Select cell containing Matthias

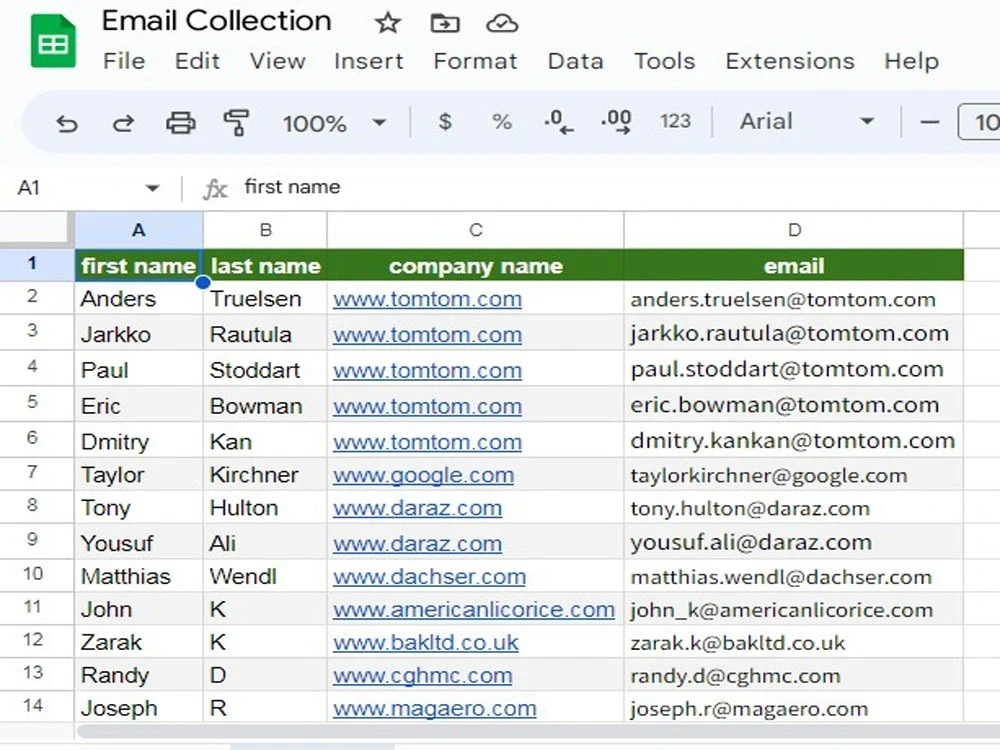tap(138, 577)
